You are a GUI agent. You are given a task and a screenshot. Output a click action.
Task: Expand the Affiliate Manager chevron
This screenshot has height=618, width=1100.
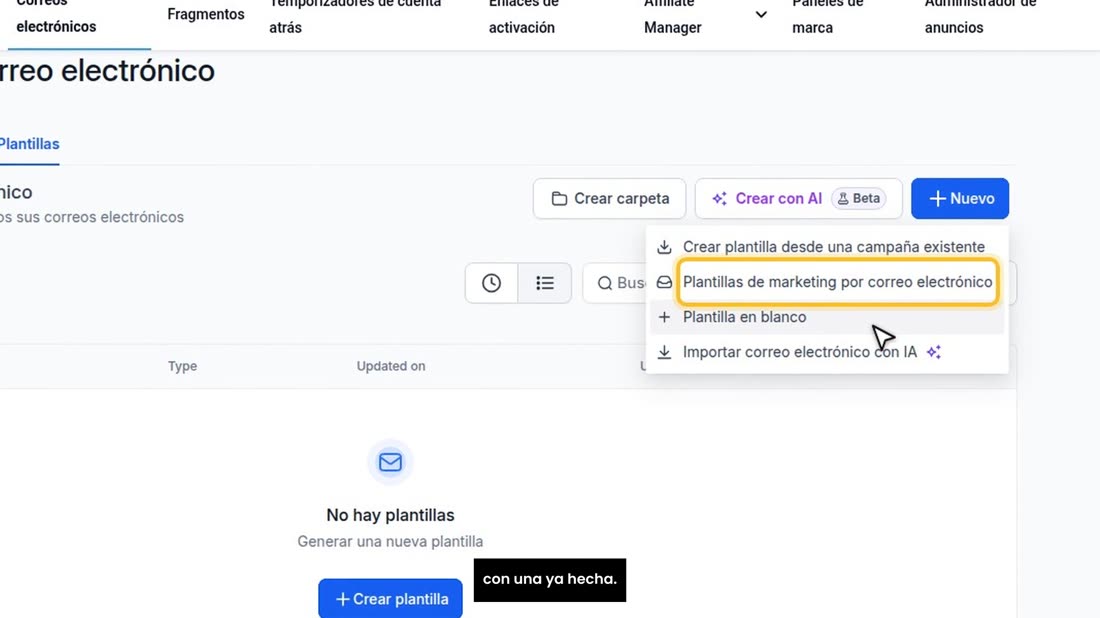[761, 15]
